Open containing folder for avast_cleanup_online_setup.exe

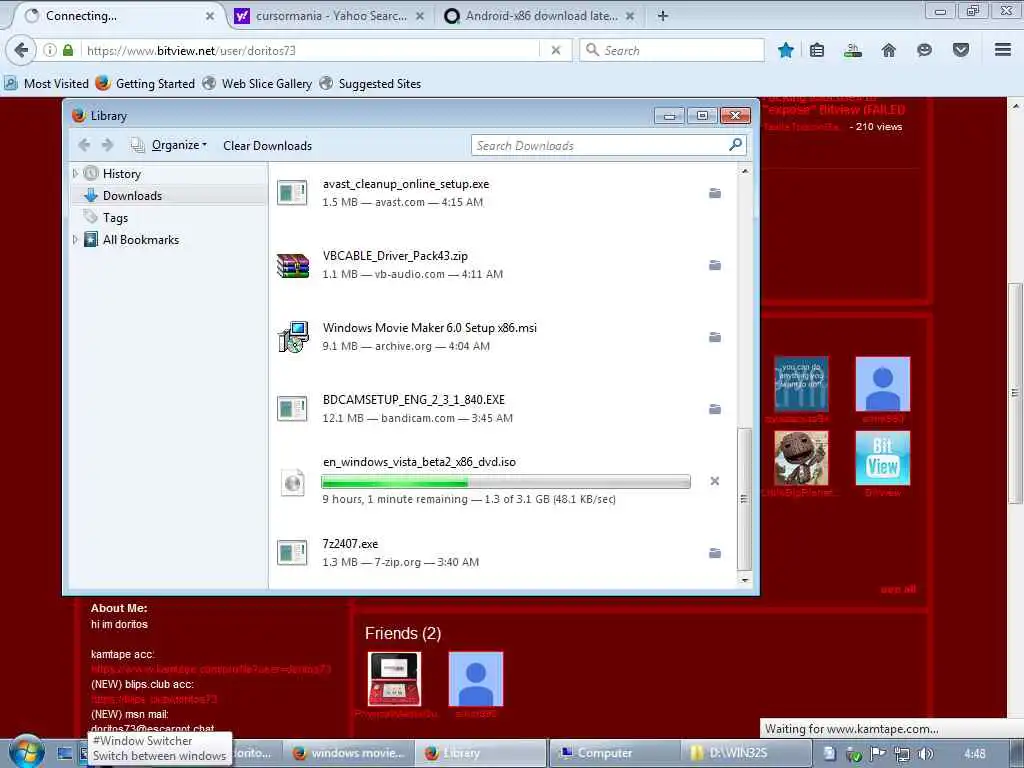pyautogui.click(x=714, y=193)
